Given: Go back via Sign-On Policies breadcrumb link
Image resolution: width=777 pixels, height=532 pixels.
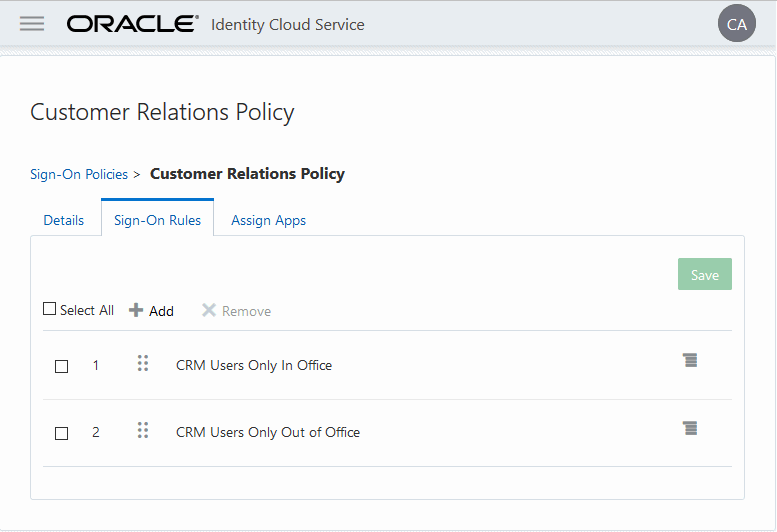Looking at the screenshot, I should pos(79,174).
